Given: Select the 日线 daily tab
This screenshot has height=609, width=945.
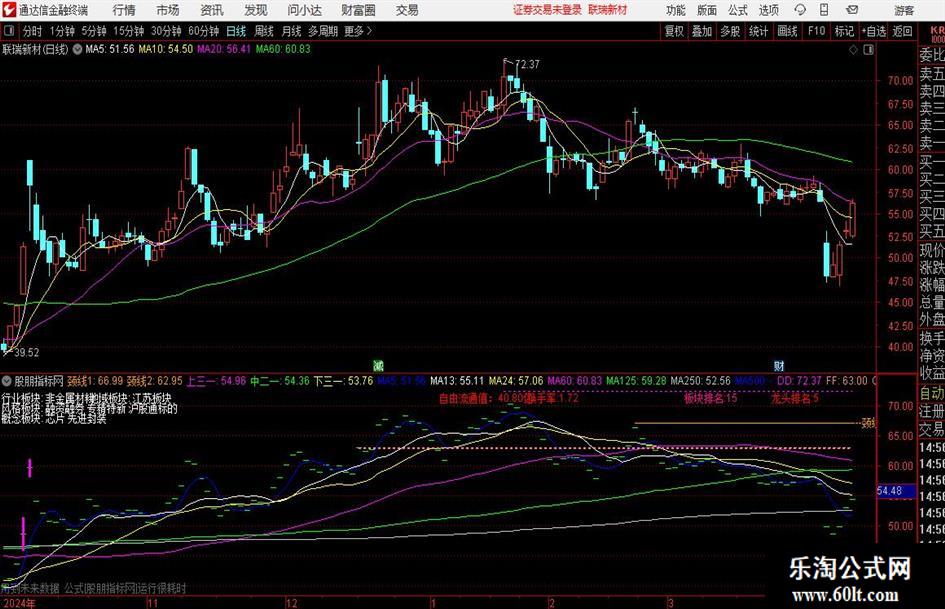Looking at the screenshot, I should (236, 31).
